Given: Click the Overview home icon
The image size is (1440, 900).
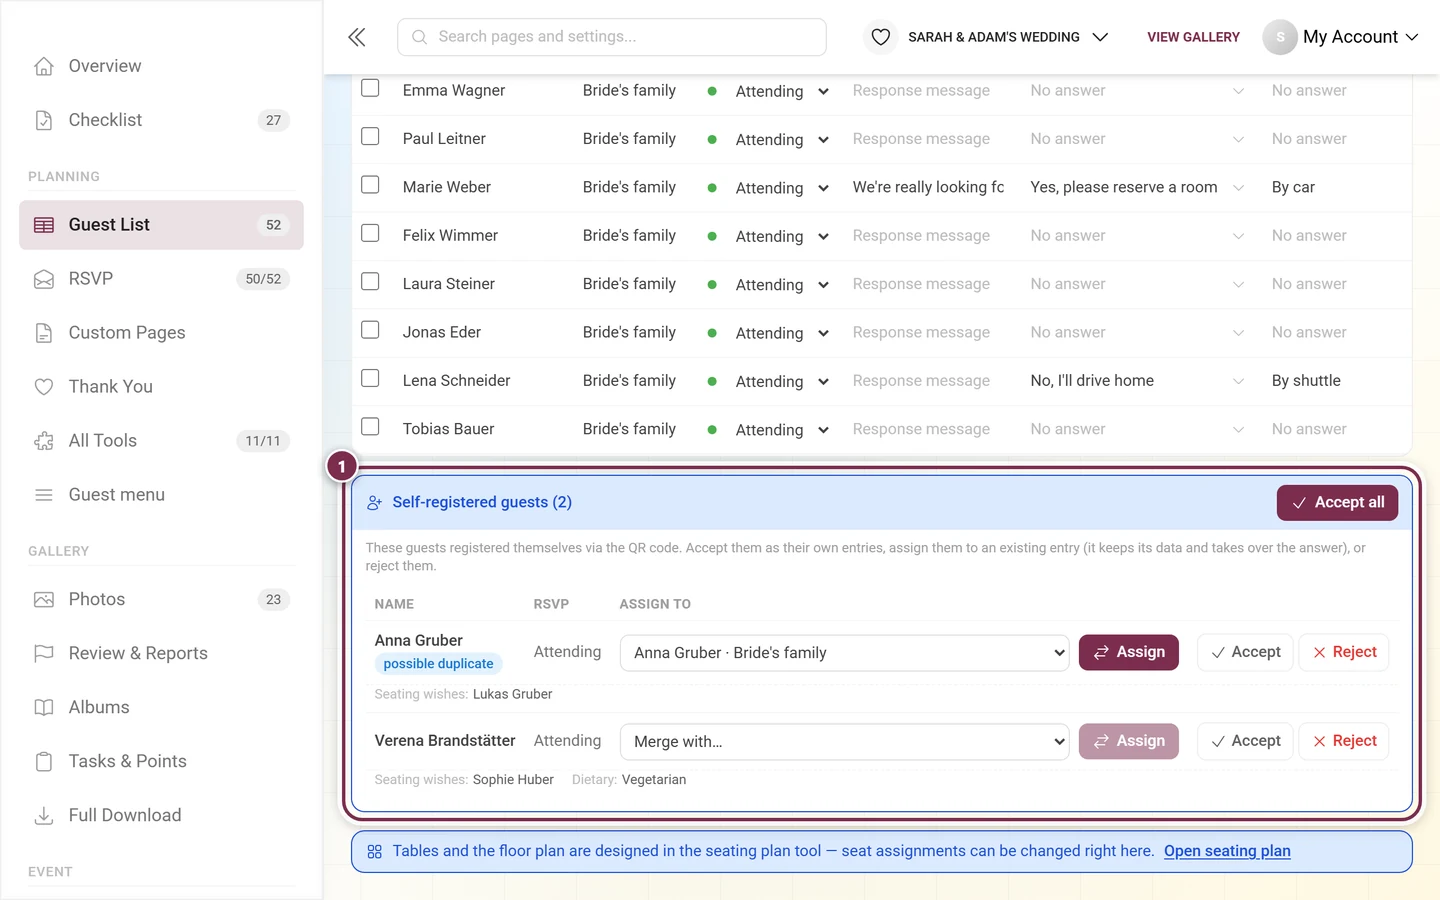Looking at the screenshot, I should pyautogui.click(x=44, y=66).
